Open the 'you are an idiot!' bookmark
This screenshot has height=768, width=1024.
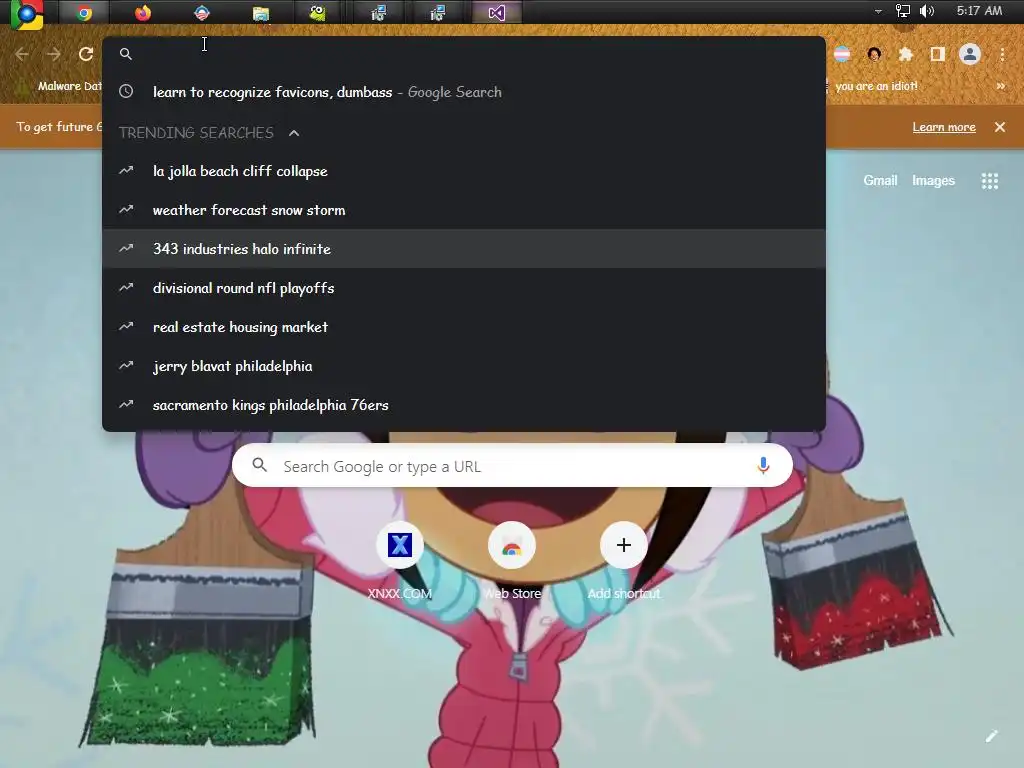(x=876, y=86)
